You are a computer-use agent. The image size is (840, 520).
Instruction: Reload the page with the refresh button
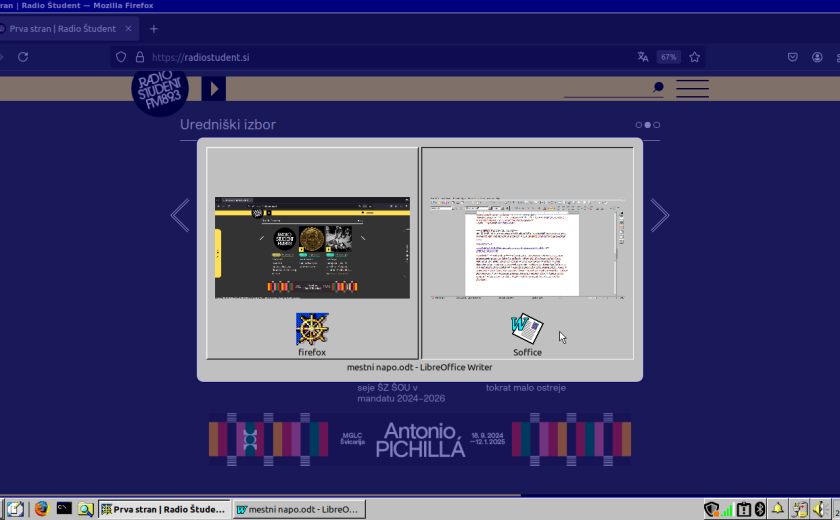tap(23, 57)
